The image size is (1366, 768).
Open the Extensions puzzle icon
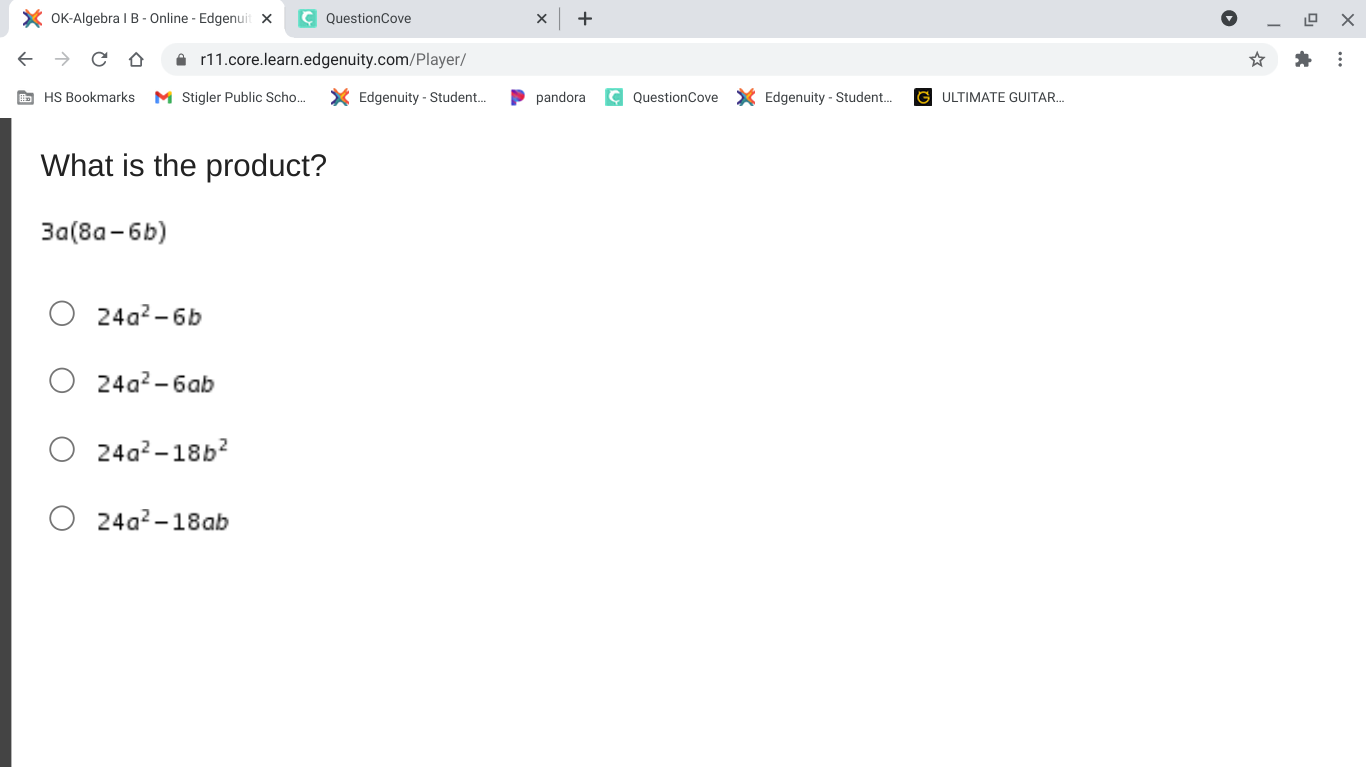[1303, 59]
